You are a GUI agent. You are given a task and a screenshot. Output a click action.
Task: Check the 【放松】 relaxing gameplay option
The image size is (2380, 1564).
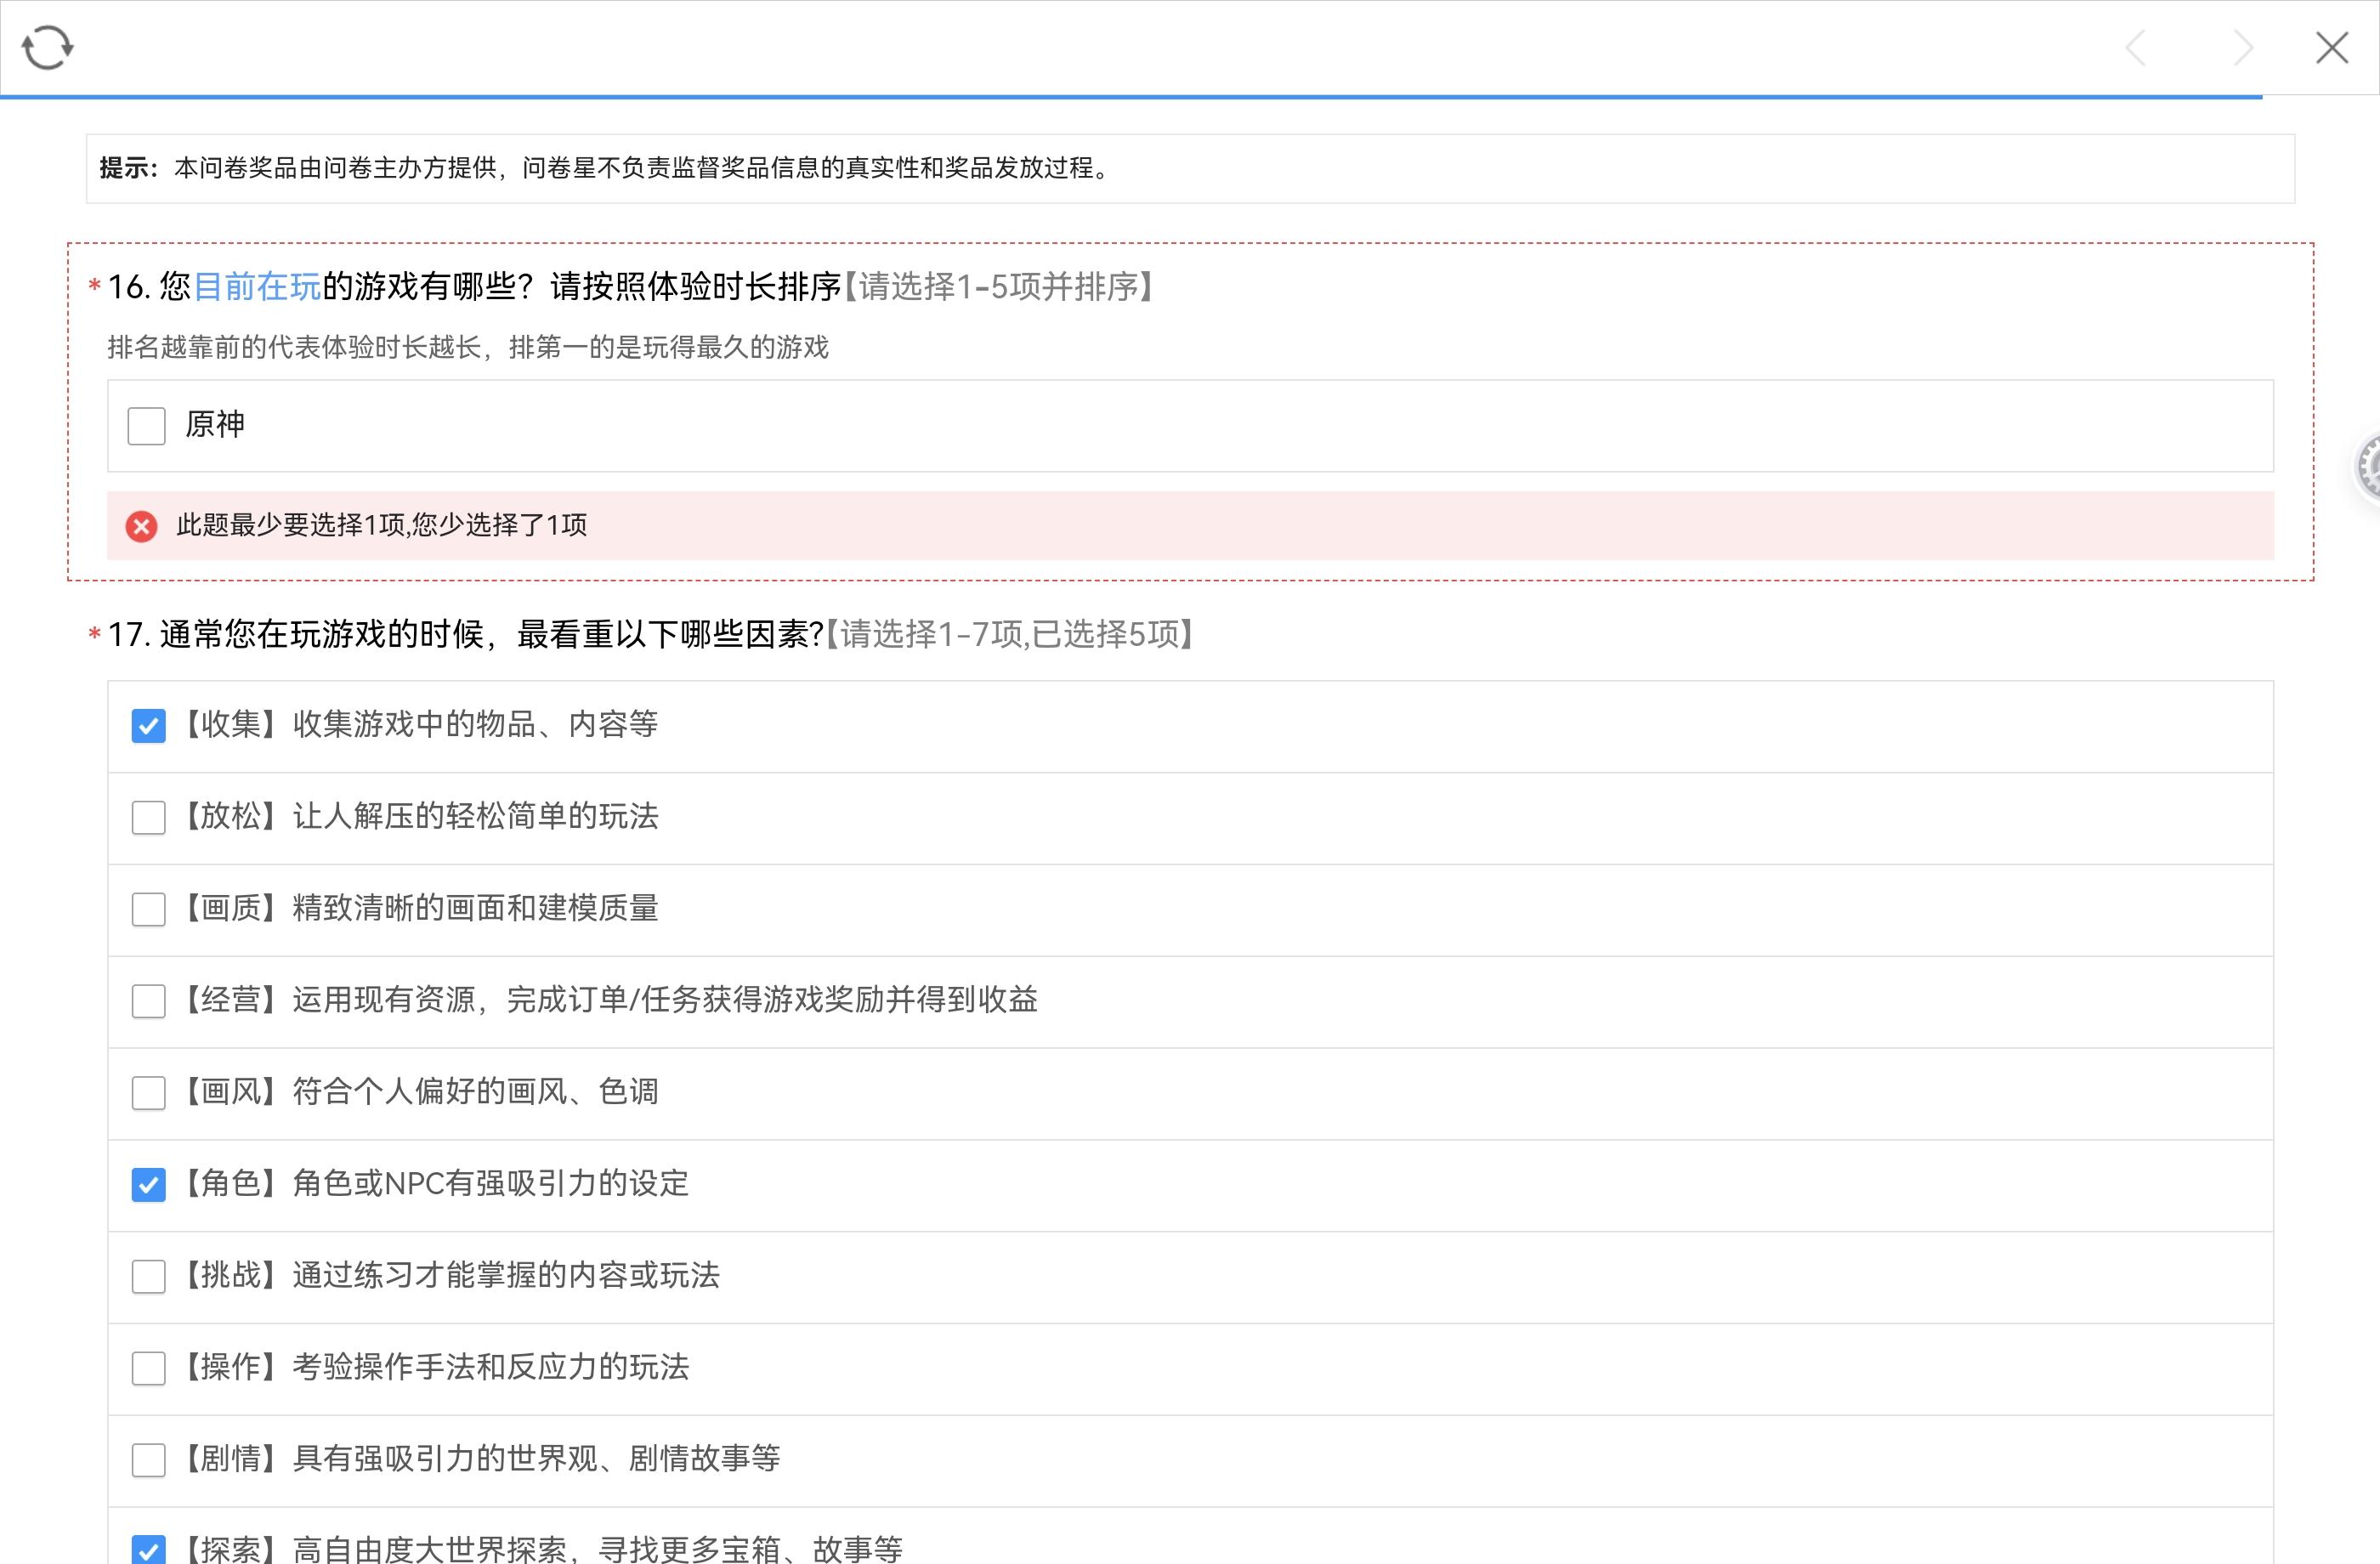click(x=149, y=818)
